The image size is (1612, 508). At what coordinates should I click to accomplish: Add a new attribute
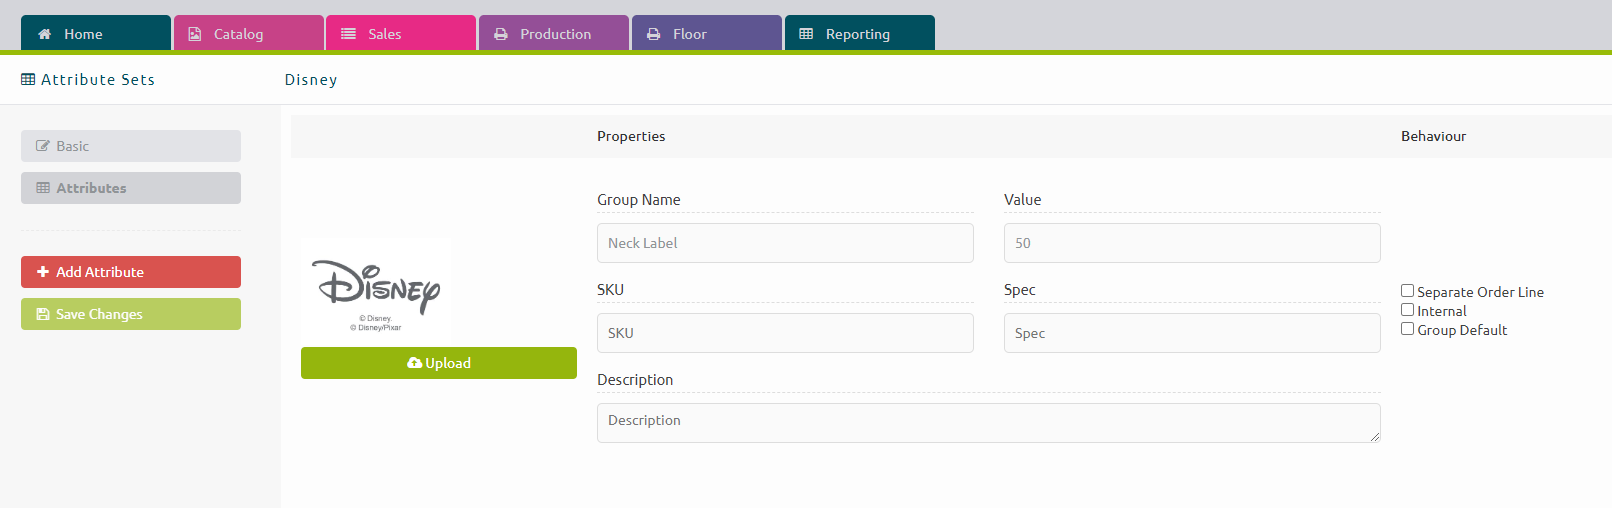(x=131, y=272)
